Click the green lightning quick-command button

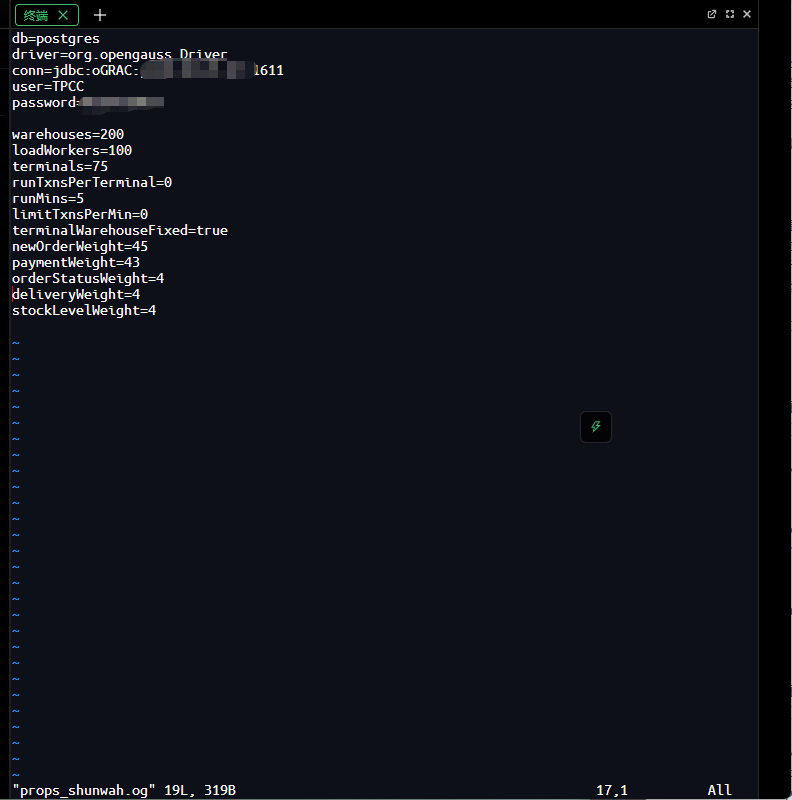pos(596,427)
